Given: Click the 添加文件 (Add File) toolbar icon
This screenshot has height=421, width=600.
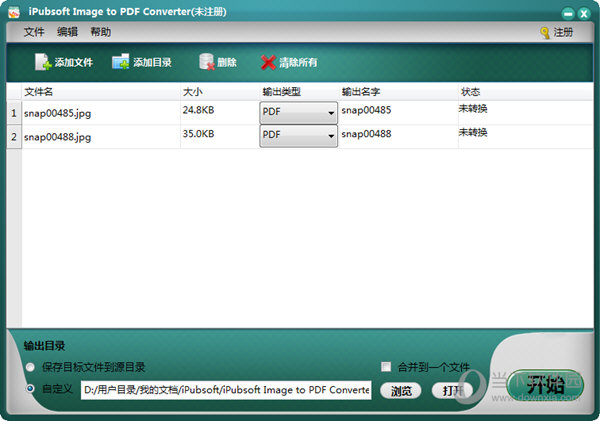Looking at the screenshot, I should coord(43,62).
